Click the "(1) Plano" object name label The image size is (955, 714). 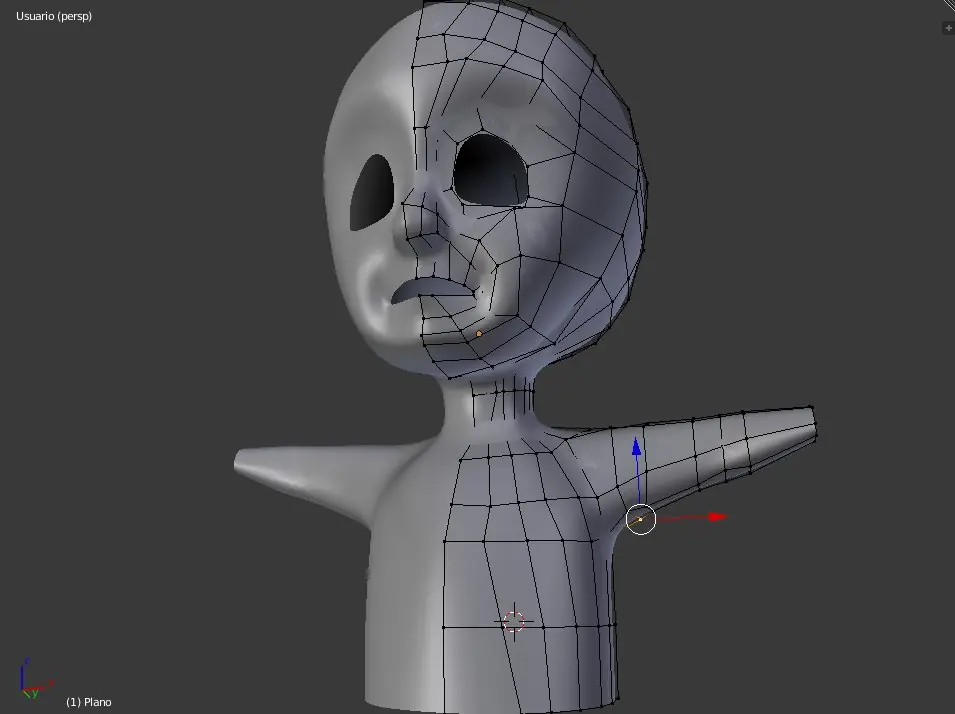[89, 702]
